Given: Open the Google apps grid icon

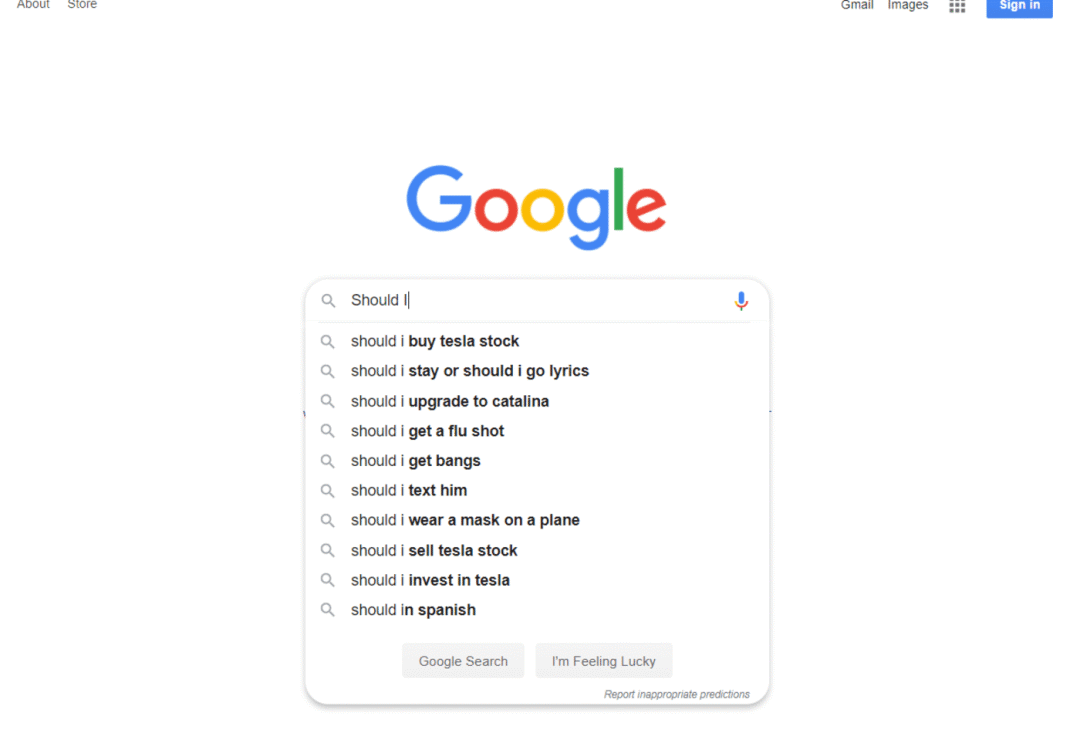Looking at the screenshot, I should [x=957, y=6].
